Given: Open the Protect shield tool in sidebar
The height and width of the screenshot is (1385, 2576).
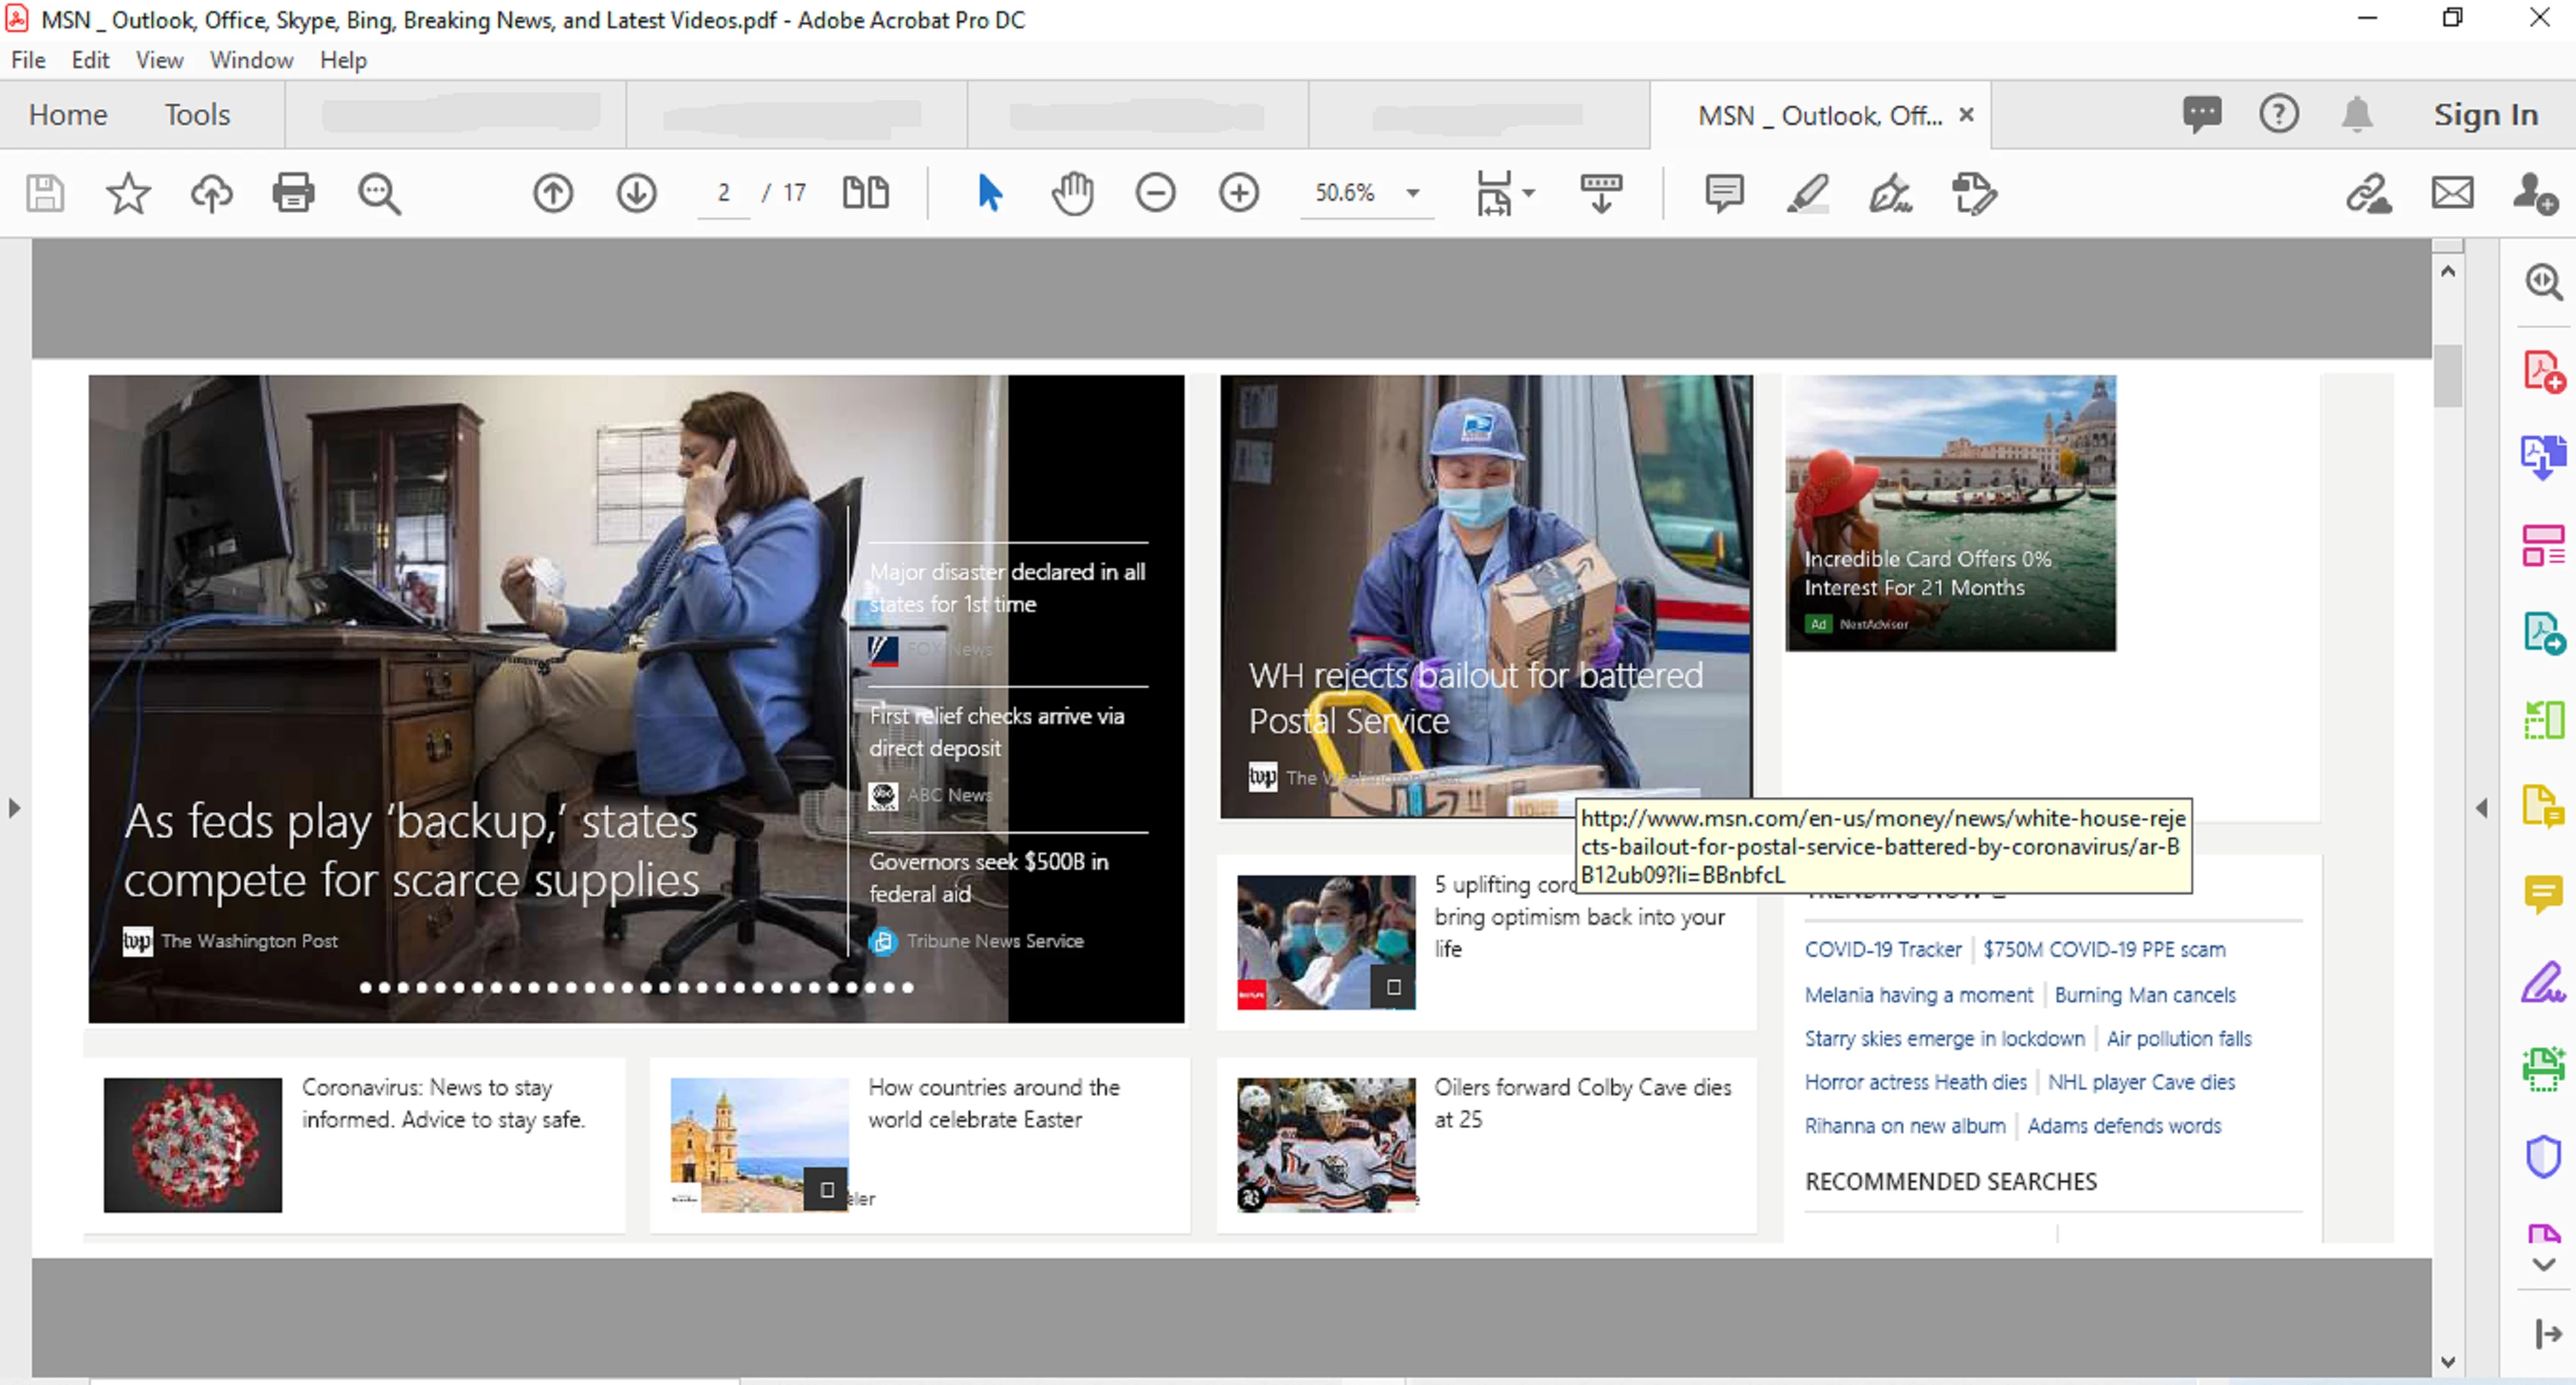Looking at the screenshot, I should pyautogui.click(x=2542, y=1157).
